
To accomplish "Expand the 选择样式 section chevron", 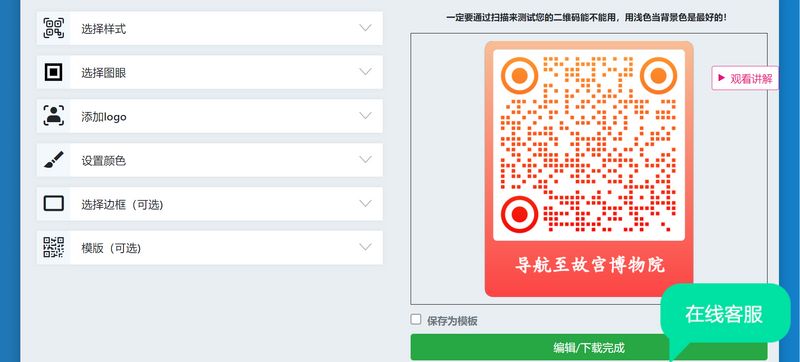I will [x=365, y=28].
